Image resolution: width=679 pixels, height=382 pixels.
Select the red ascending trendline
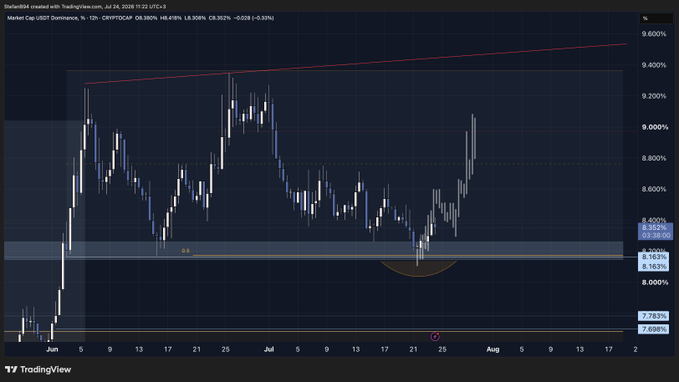click(355, 64)
